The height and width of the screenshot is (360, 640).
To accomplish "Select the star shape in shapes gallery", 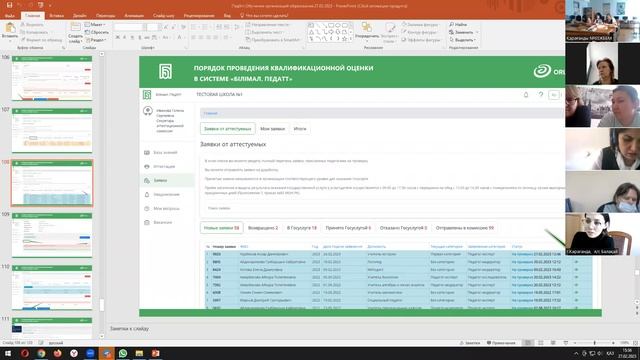I will click(x=344, y=39).
